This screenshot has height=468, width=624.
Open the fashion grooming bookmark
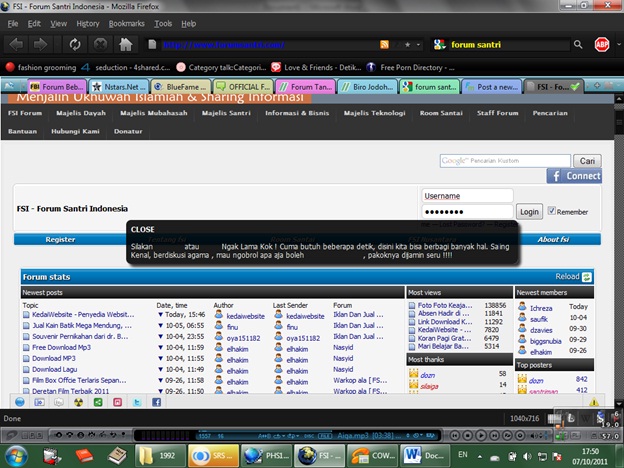[x=41, y=67]
